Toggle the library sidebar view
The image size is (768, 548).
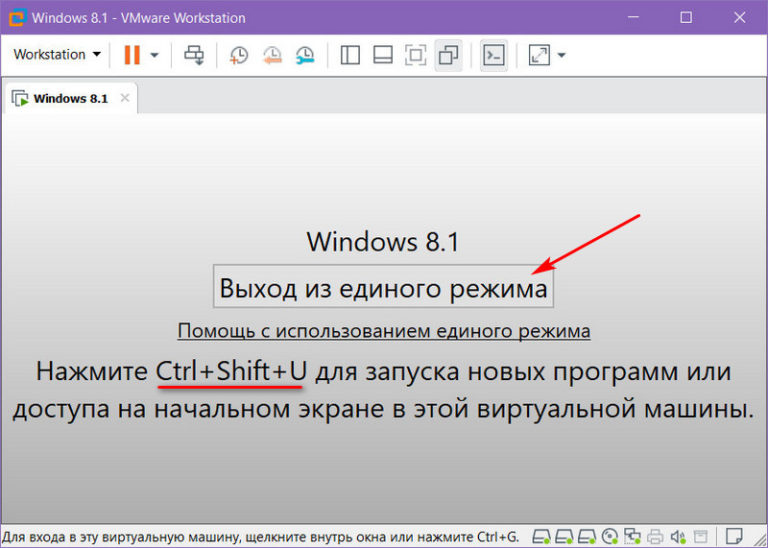click(x=350, y=55)
